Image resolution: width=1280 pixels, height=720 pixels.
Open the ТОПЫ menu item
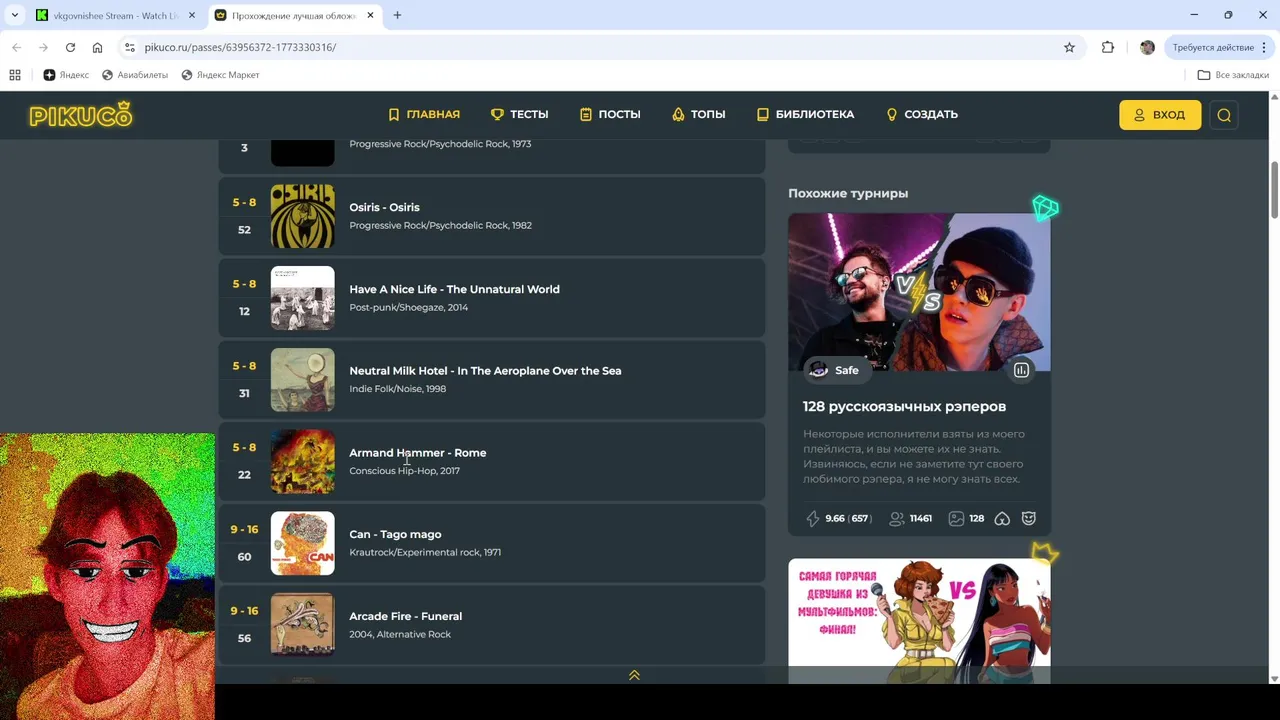pyautogui.click(x=699, y=114)
